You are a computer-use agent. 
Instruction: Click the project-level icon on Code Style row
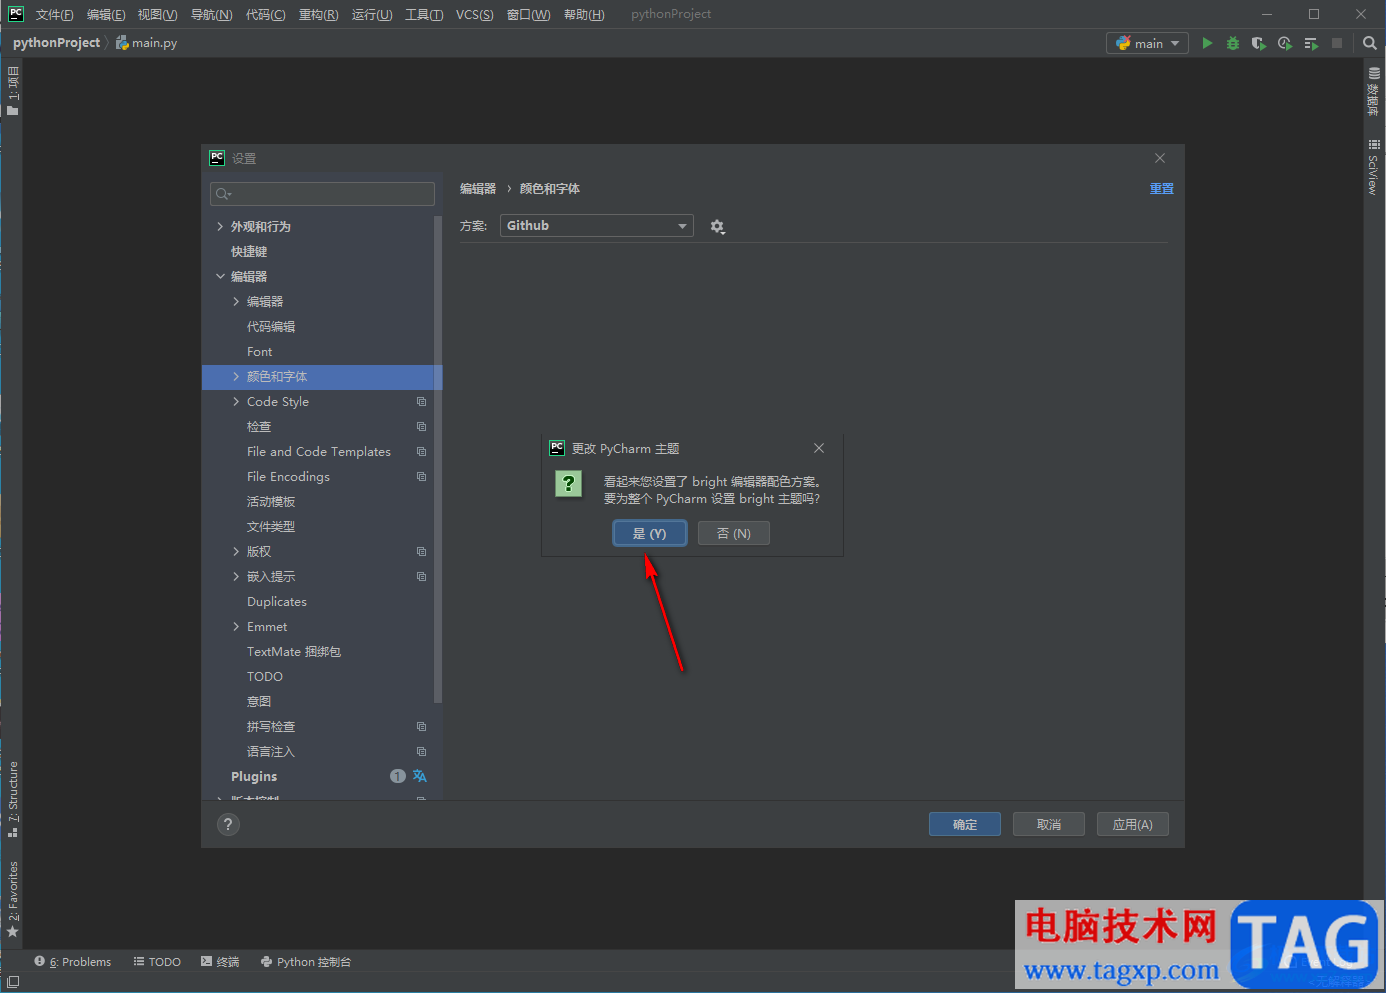[x=421, y=402]
